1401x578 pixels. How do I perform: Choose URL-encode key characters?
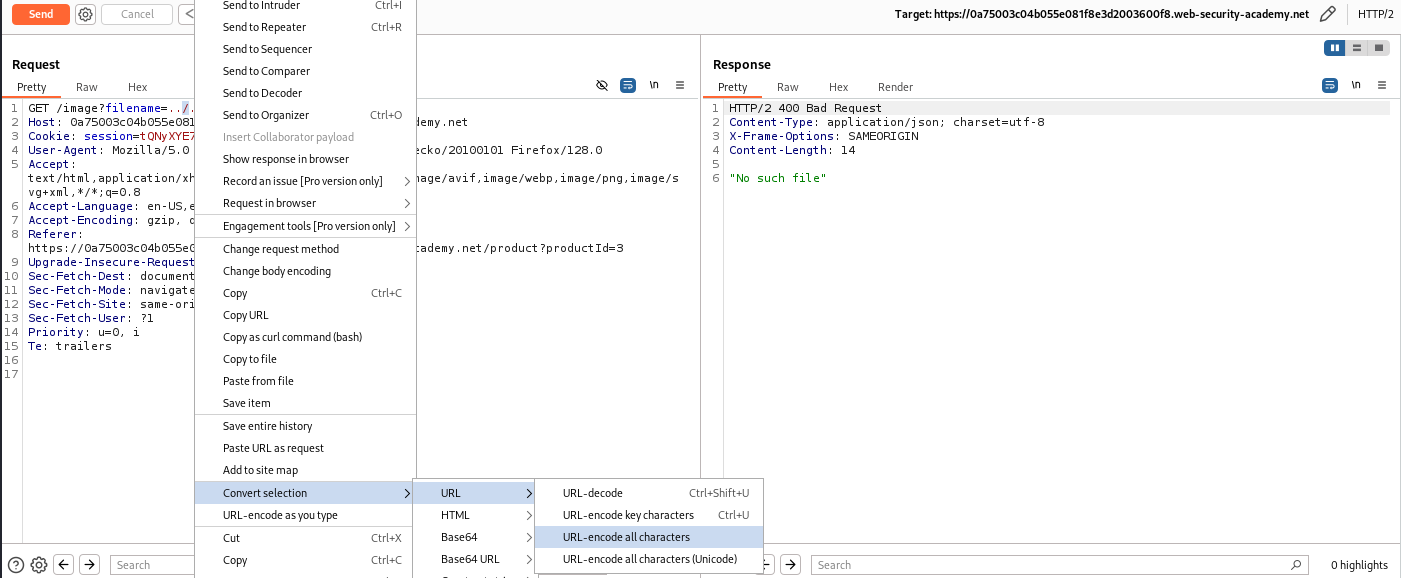(x=649, y=515)
